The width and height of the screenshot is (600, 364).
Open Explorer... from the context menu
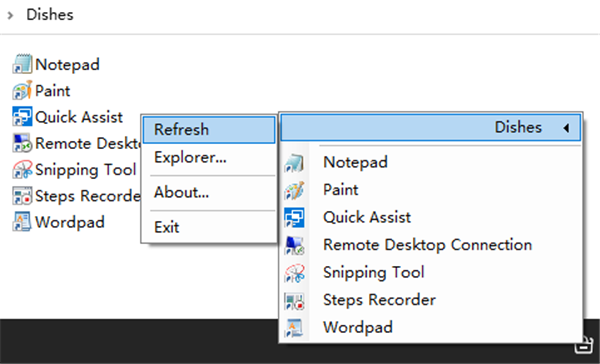tap(209, 157)
